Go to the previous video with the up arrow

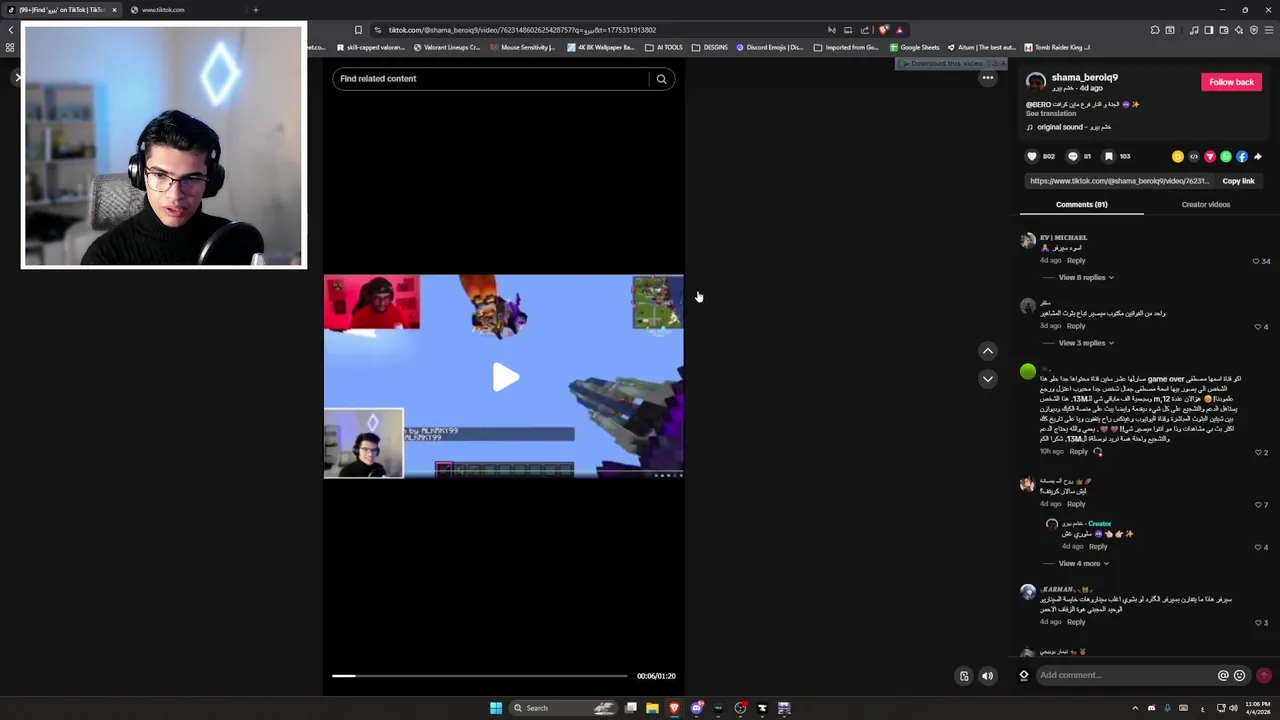987,351
